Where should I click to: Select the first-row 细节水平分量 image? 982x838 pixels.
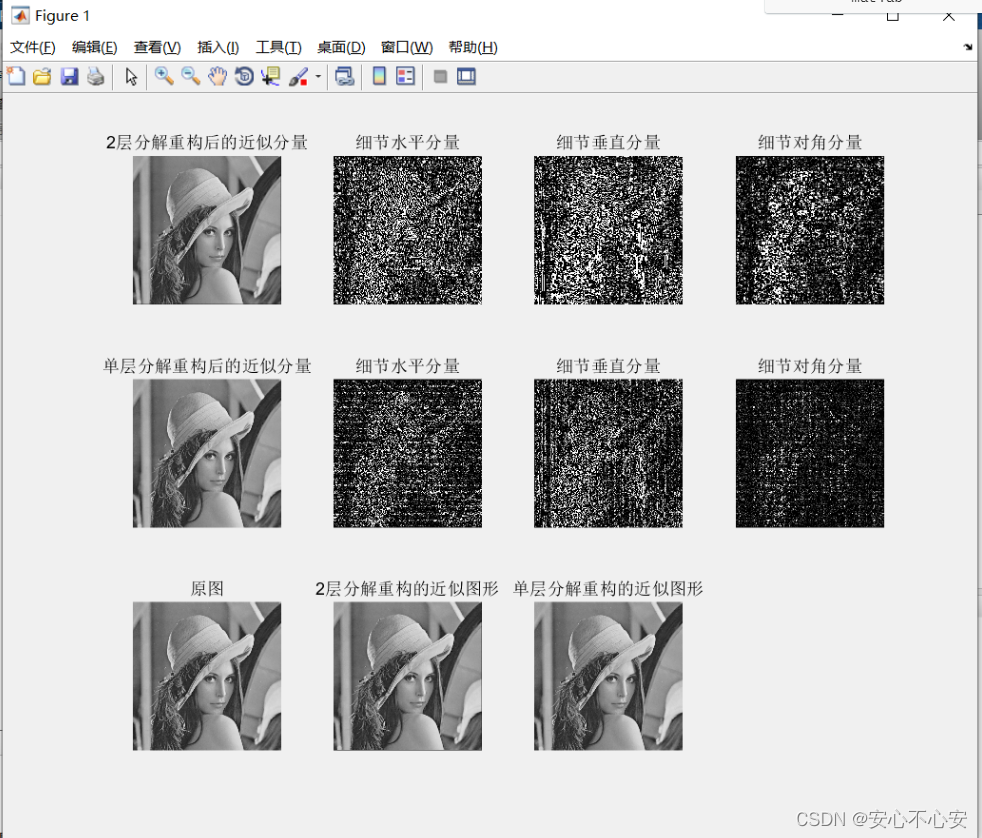pyautogui.click(x=408, y=230)
